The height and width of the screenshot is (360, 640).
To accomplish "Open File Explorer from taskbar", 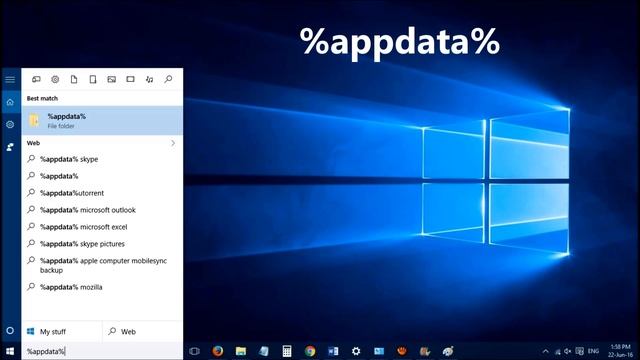I will point(241,351).
